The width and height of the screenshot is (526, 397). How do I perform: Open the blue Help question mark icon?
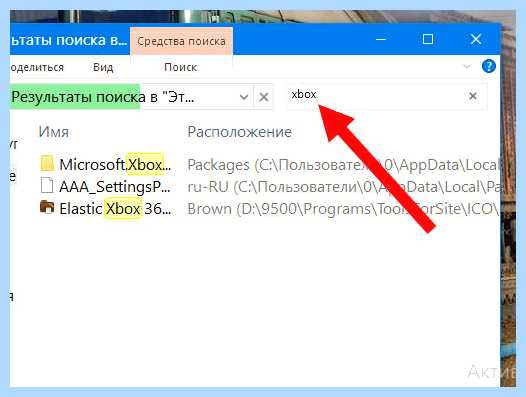488,66
